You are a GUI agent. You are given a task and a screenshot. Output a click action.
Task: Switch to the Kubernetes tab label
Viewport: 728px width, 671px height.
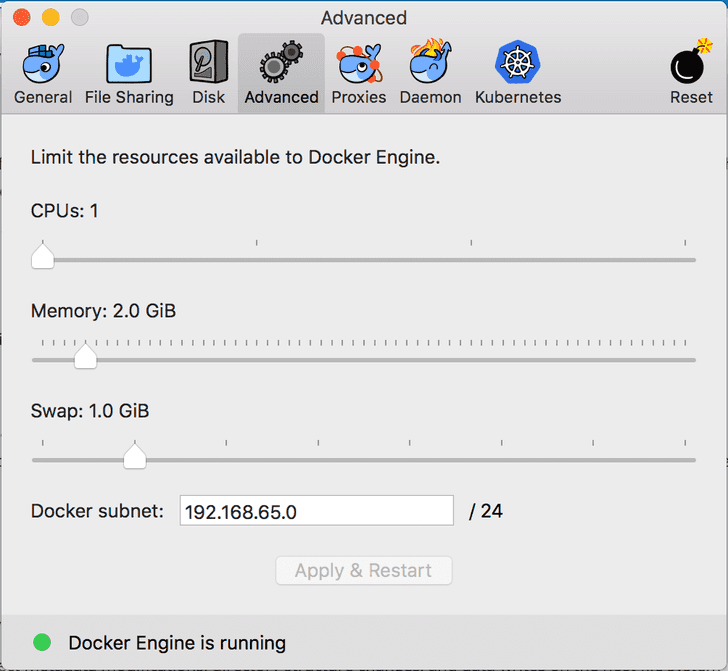pos(518,97)
